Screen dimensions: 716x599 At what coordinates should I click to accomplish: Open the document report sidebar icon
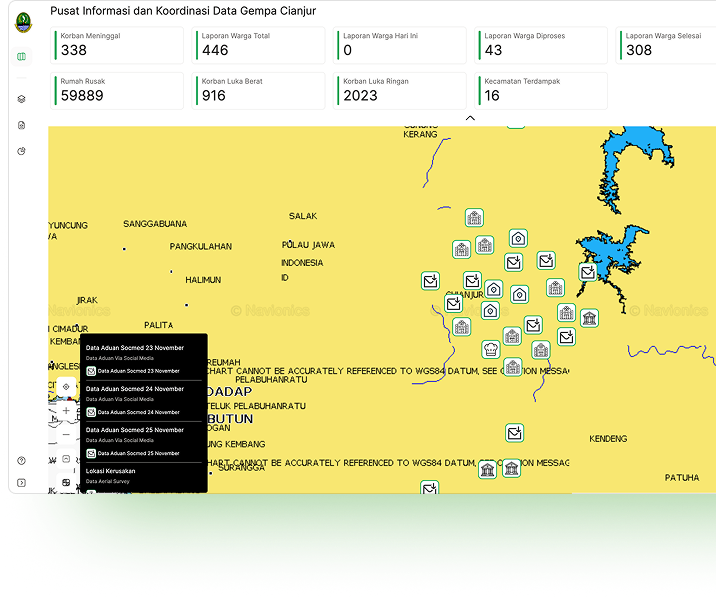click(x=22, y=125)
